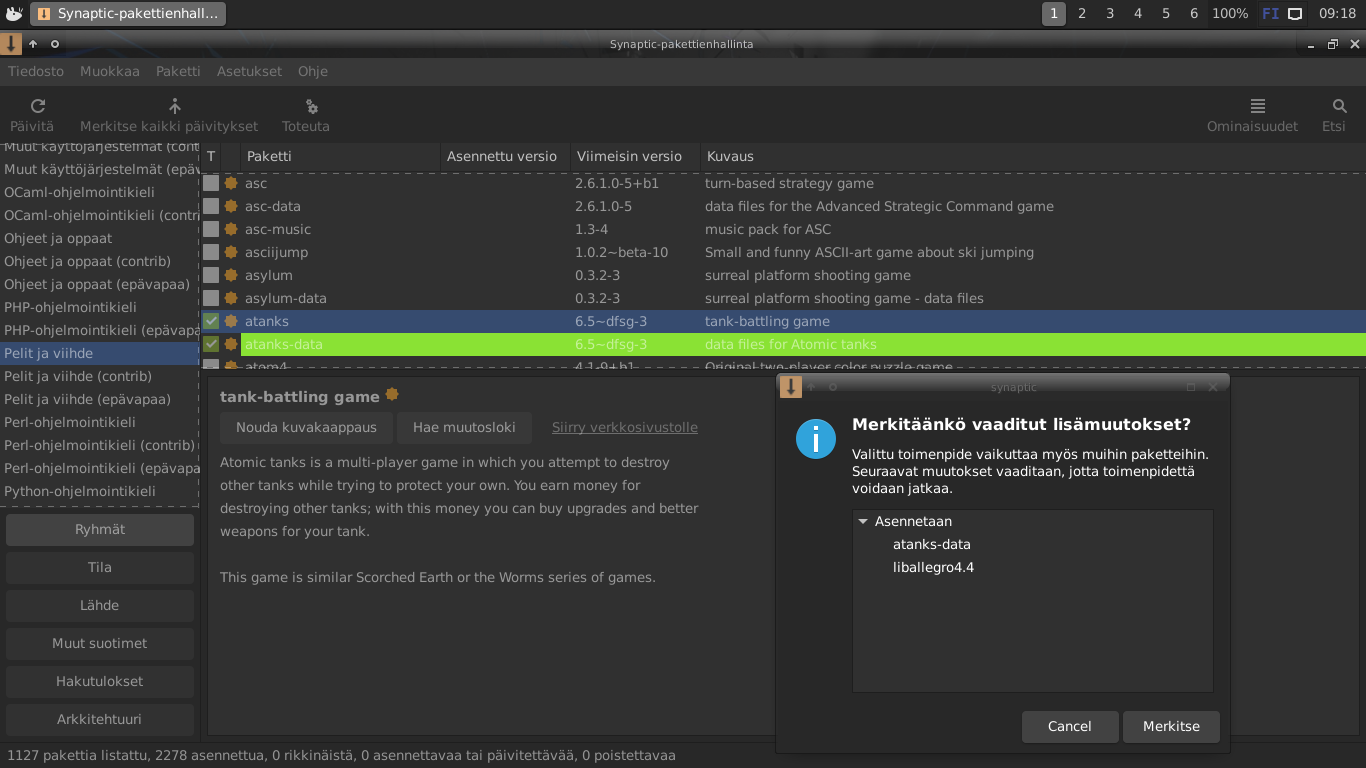This screenshot has width=1366, height=768.
Task: Collapse the Asennetaan tree expander
Action: [x=863, y=521]
